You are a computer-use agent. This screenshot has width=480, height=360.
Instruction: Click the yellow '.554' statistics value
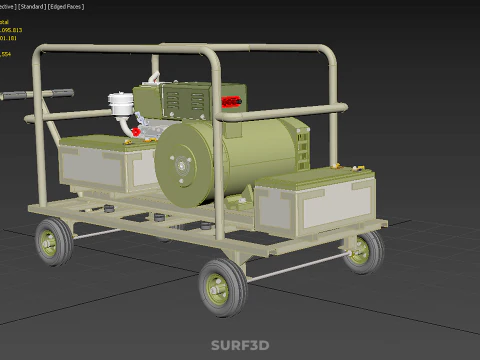(5, 54)
